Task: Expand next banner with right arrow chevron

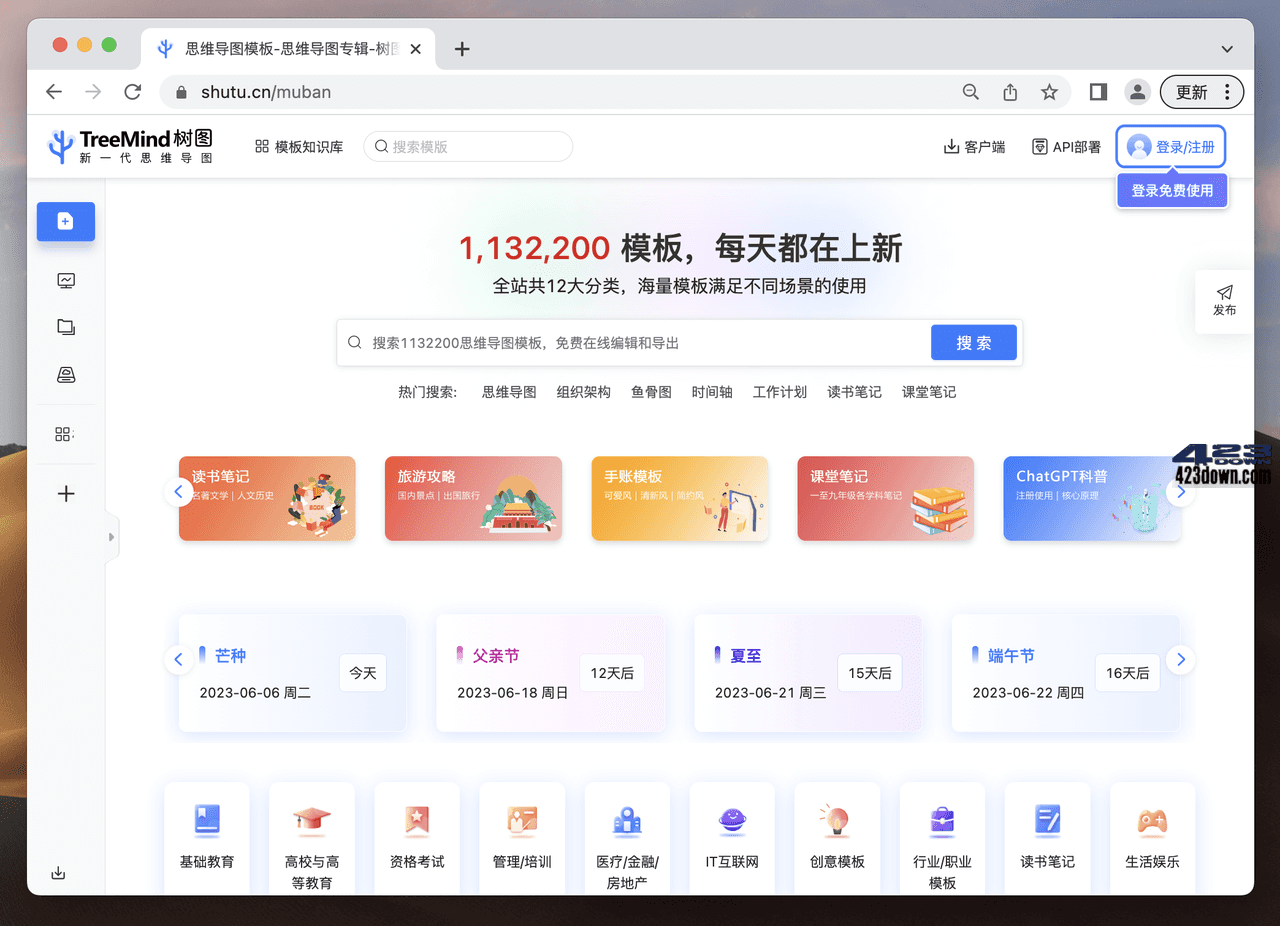Action: pyautogui.click(x=1181, y=492)
